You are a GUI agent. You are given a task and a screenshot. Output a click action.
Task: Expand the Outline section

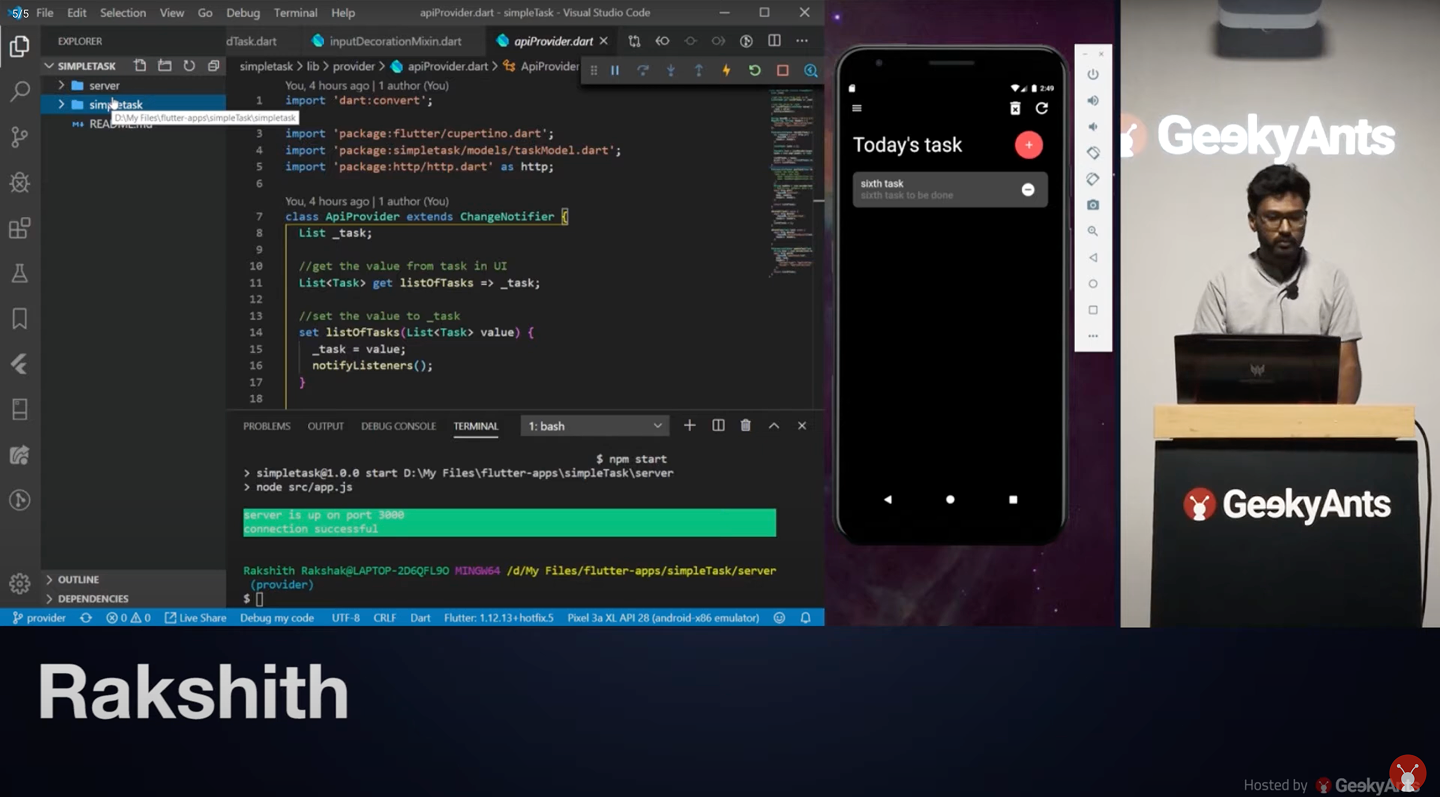click(x=78, y=579)
